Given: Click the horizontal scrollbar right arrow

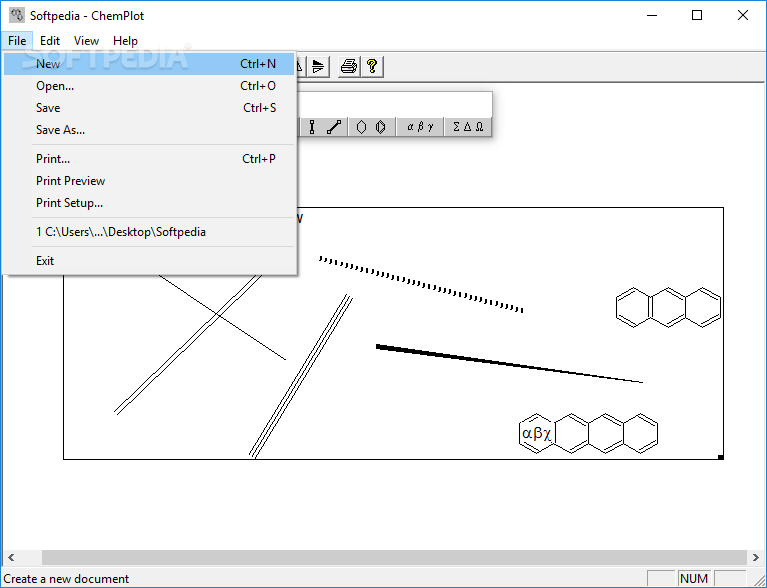Looking at the screenshot, I should coord(756,557).
